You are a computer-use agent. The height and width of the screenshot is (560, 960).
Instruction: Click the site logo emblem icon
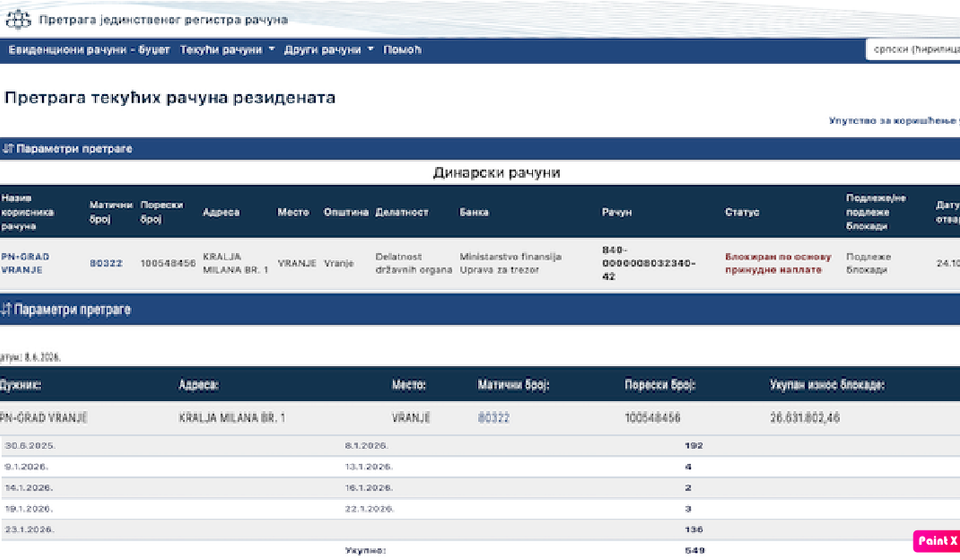[x=18, y=20]
